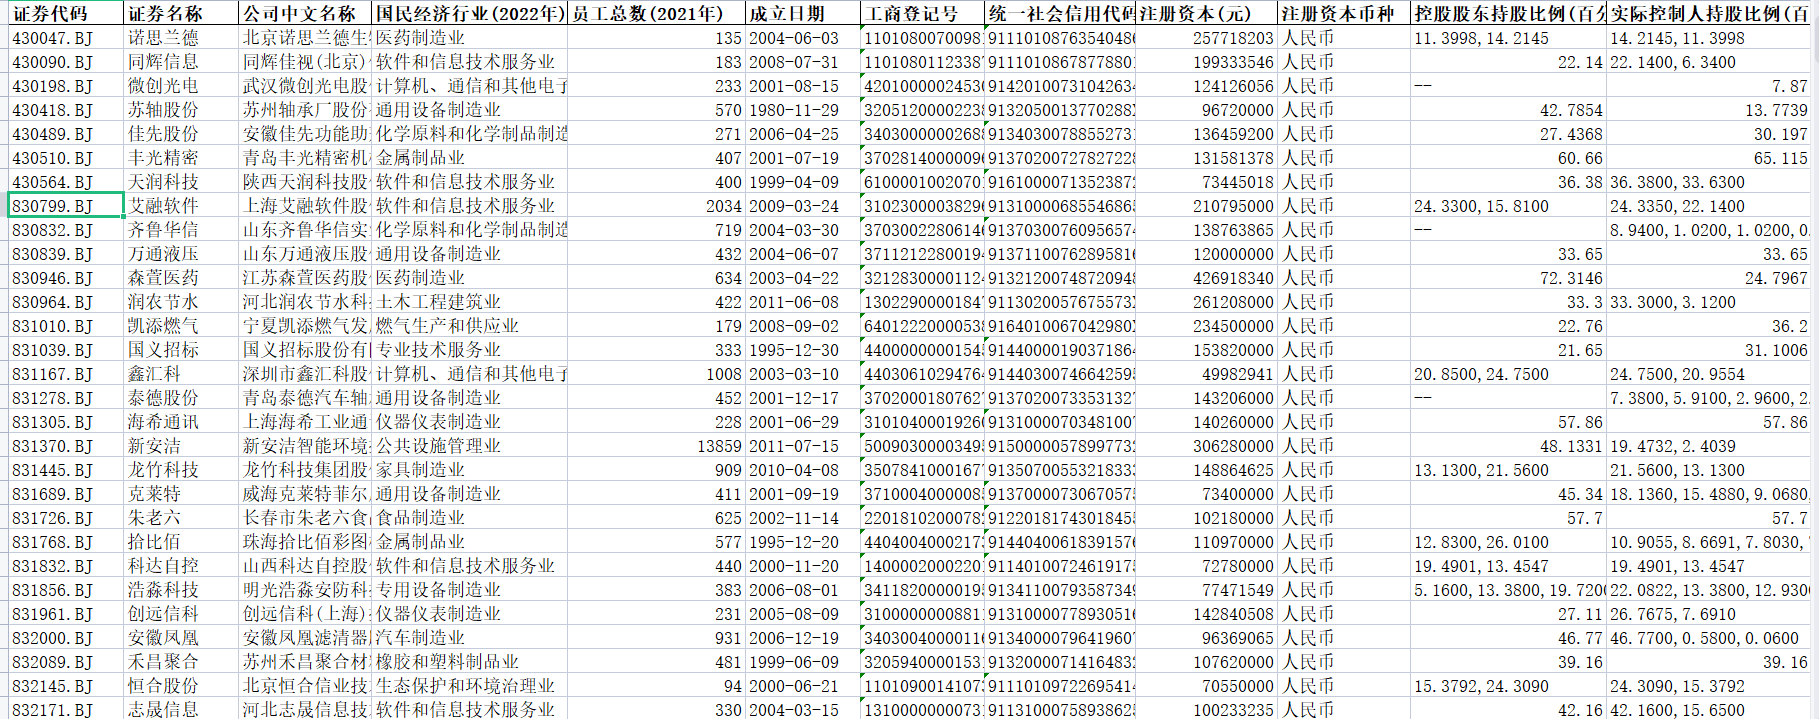Select the name cell 艾融软件
The image size is (1819, 719).
[x=181, y=206]
